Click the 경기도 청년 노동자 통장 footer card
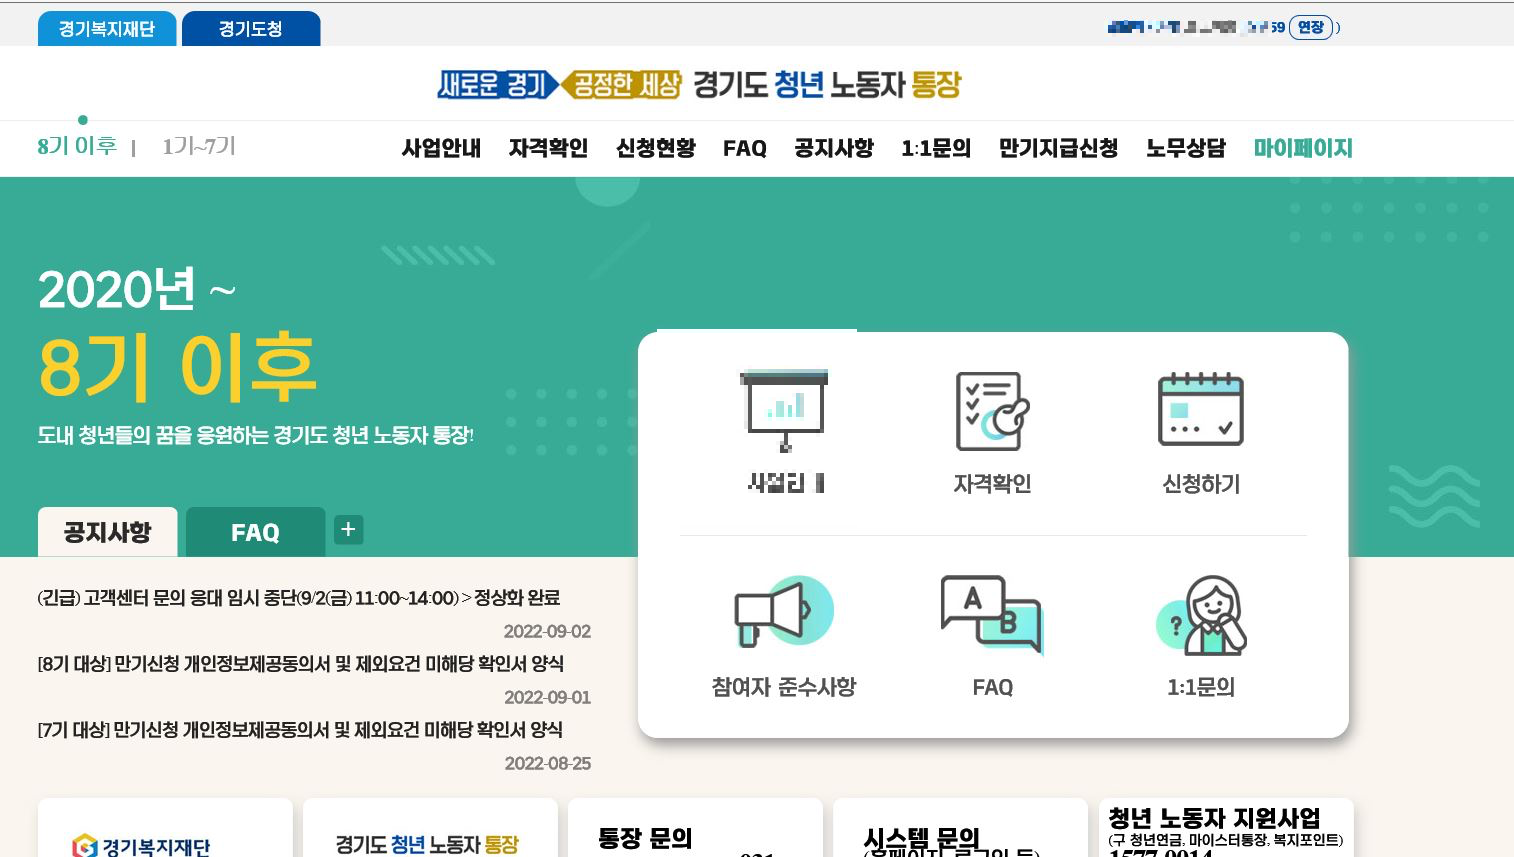The height and width of the screenshot is (857, 1514). coord(430,828)
